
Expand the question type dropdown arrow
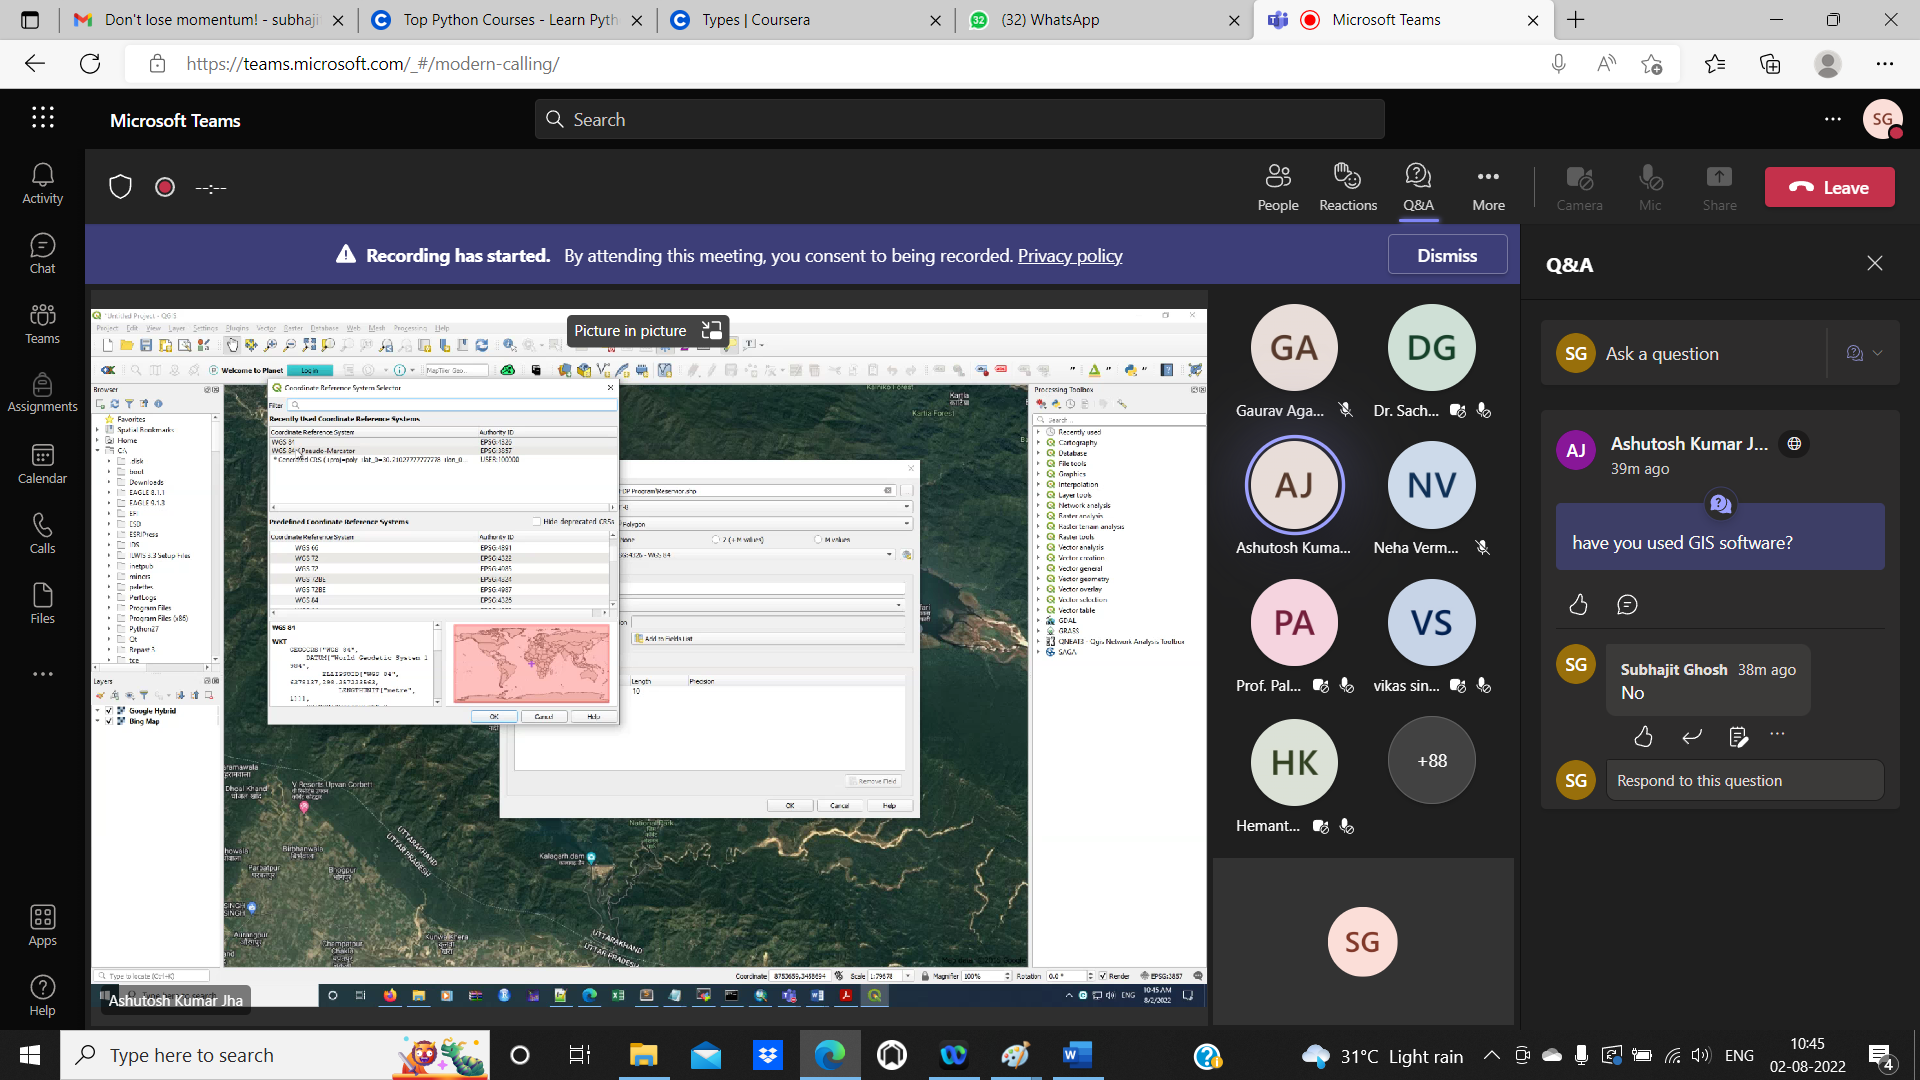pyautogui.click(x=1878, y=353)
